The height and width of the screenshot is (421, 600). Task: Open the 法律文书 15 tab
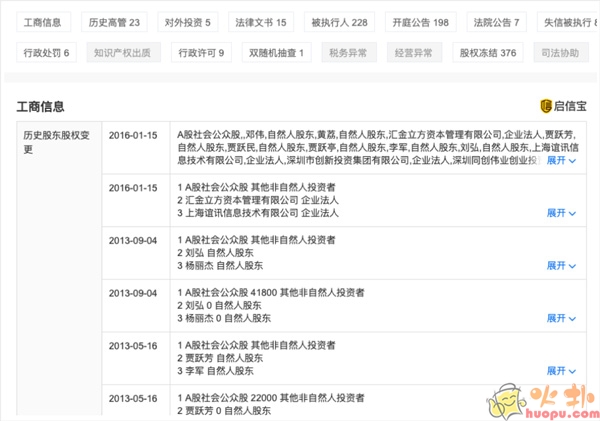[260, 21]
